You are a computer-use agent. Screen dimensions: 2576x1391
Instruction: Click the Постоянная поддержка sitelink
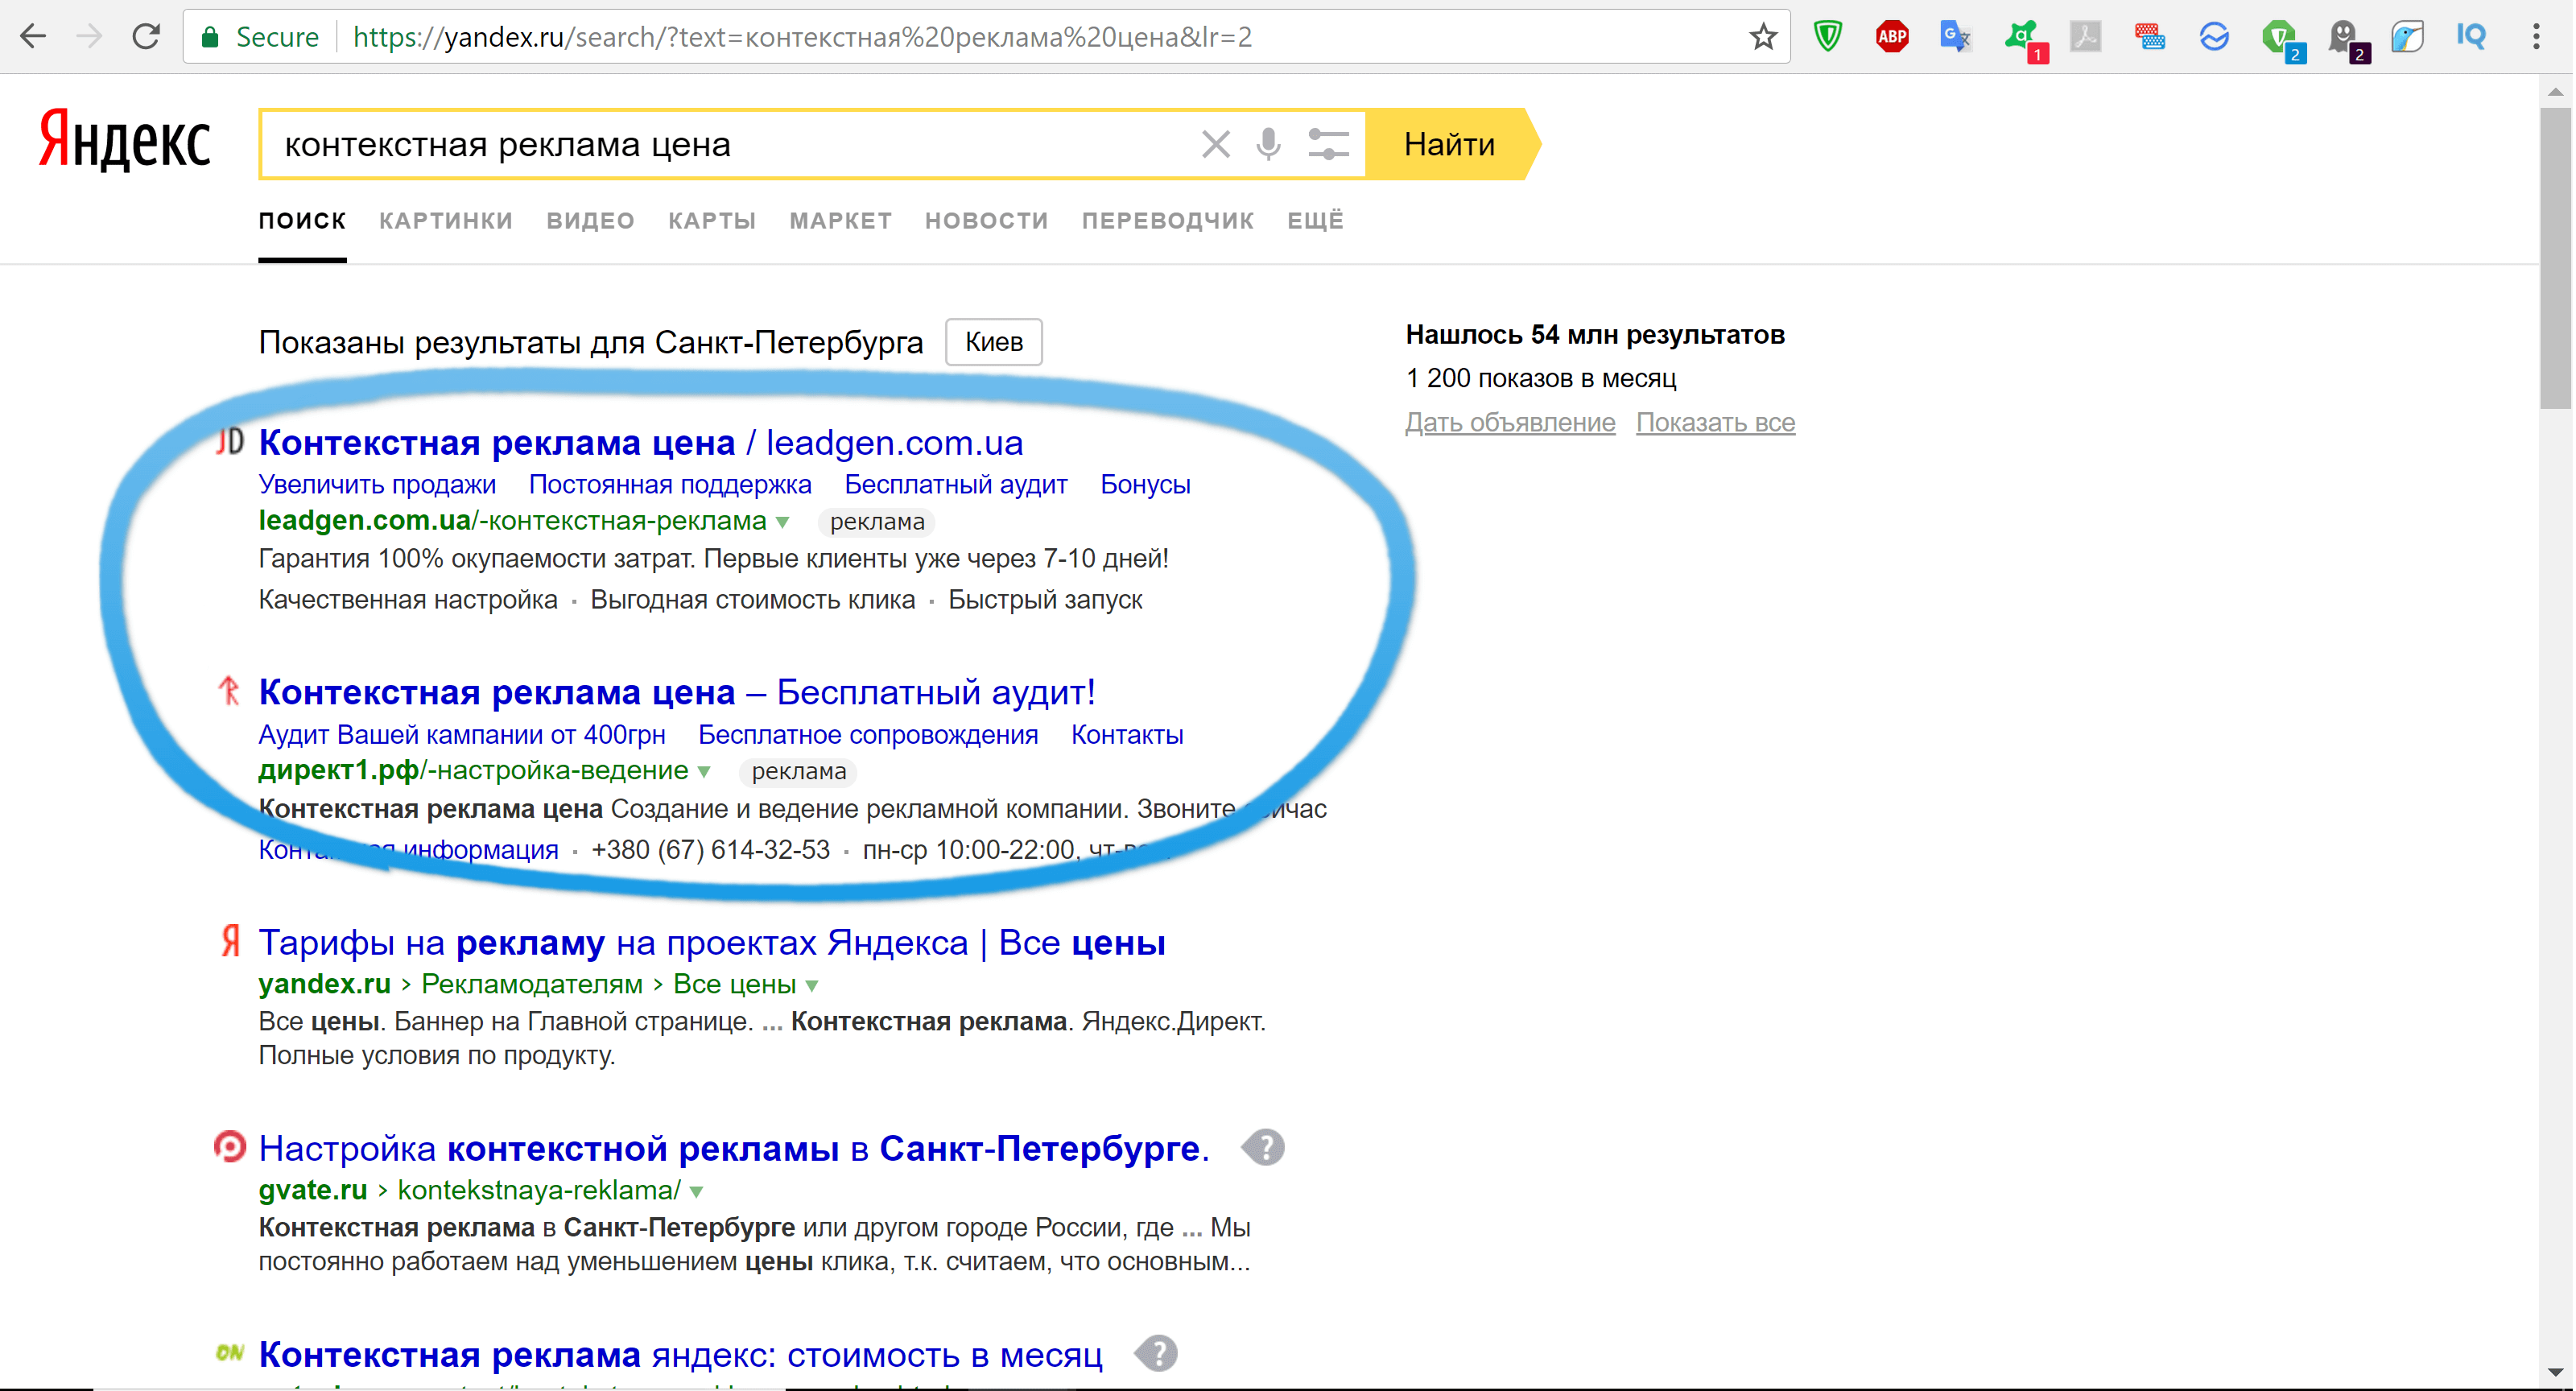[x=670, y=485]
